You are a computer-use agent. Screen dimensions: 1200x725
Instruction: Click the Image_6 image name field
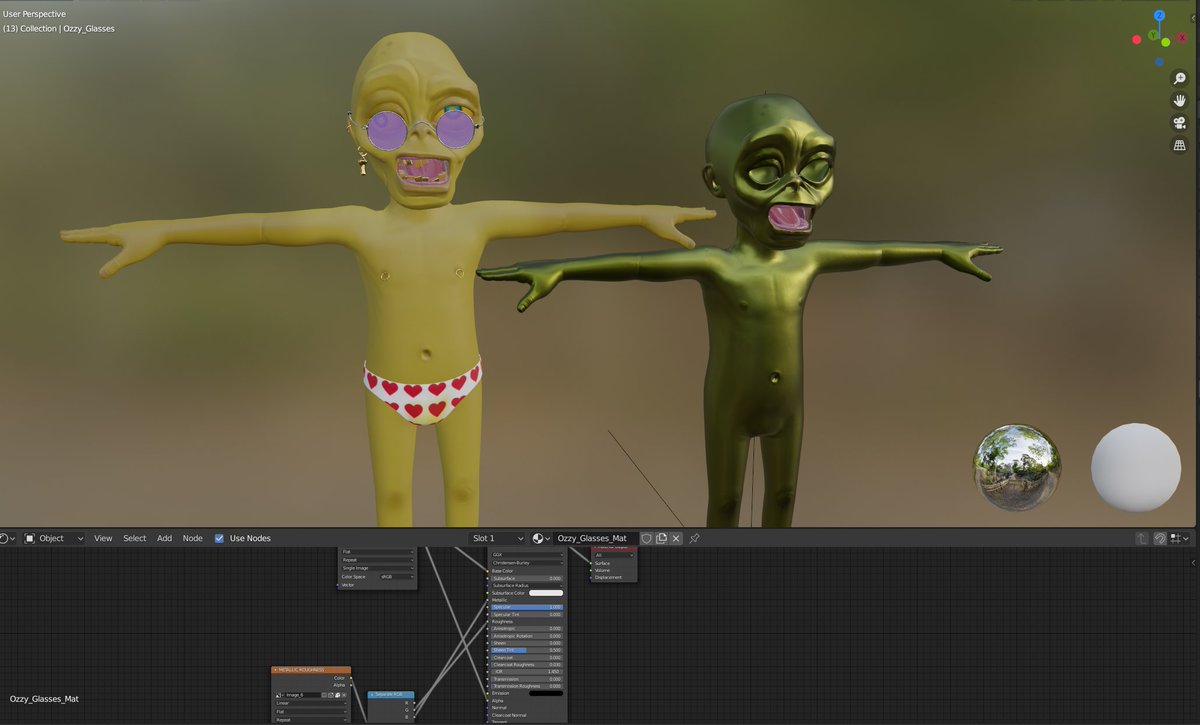point(303,695)
